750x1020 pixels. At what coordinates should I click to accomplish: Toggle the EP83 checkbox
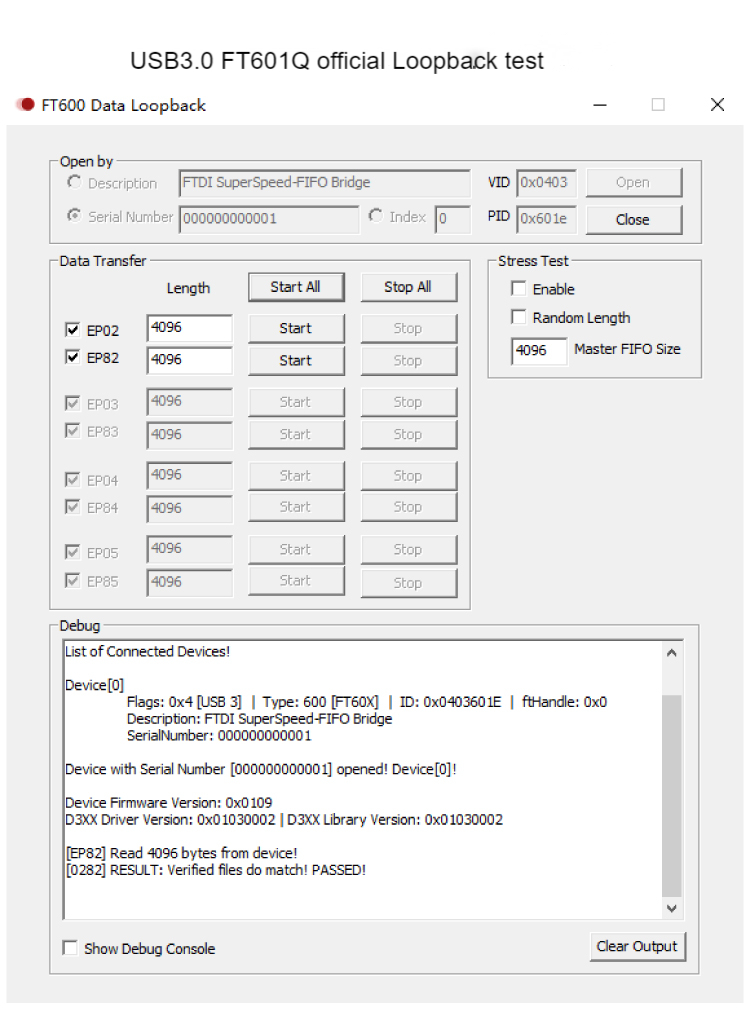point(72,431)
